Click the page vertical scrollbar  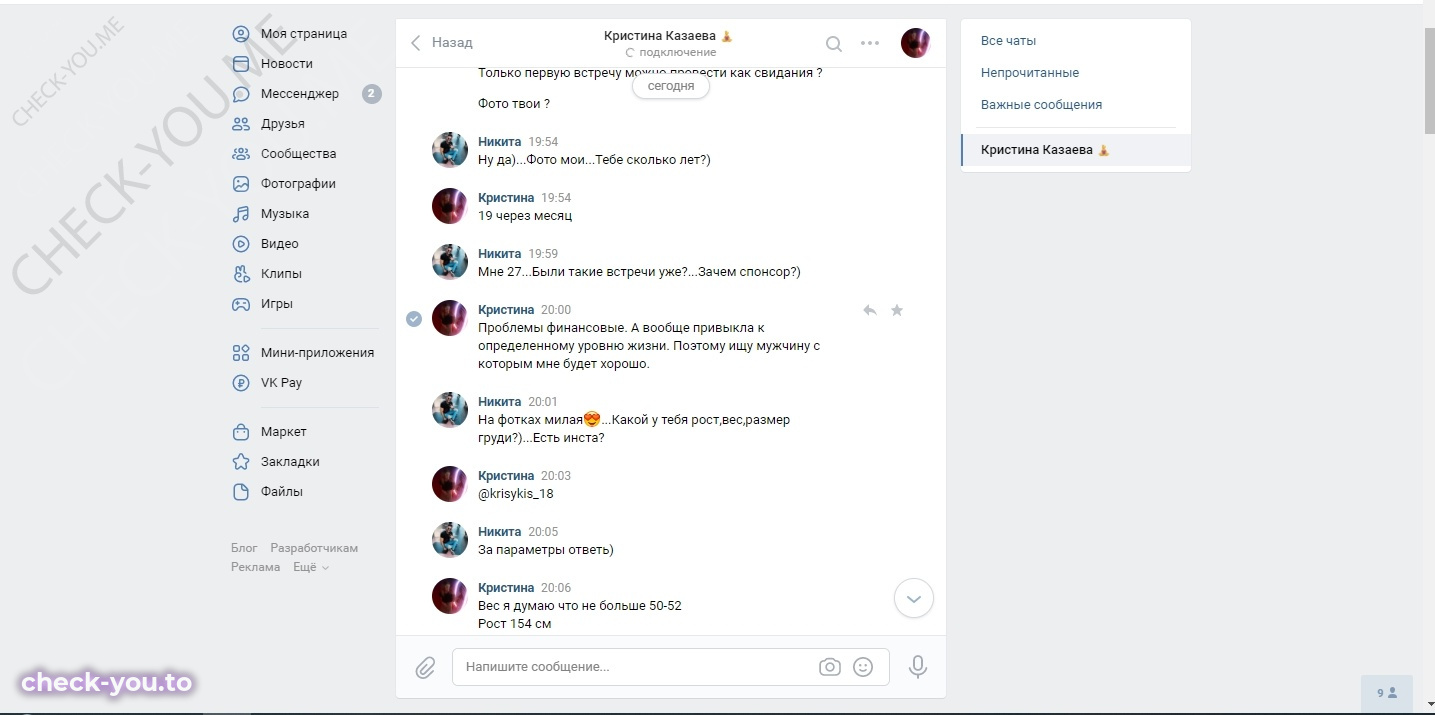[1429, 80]
